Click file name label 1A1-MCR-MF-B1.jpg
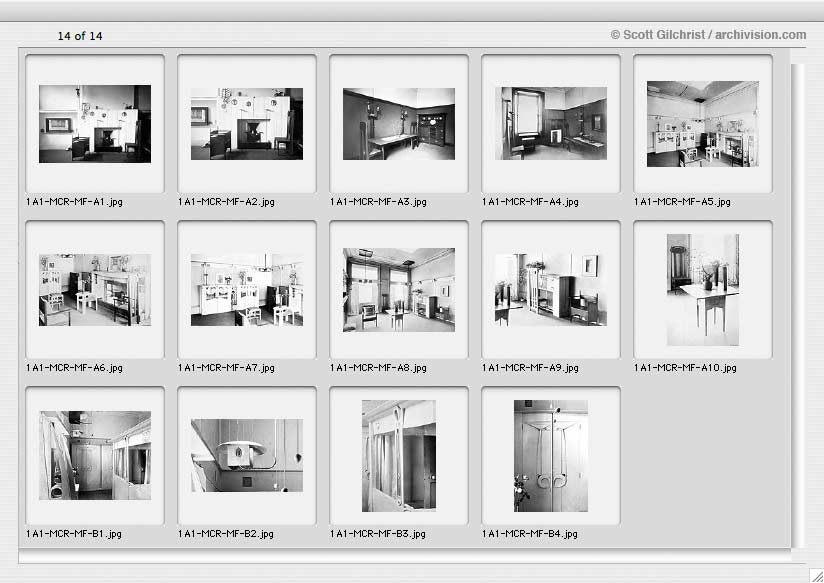Viewport: 824px width, 583px height. (x=74, y=534)
